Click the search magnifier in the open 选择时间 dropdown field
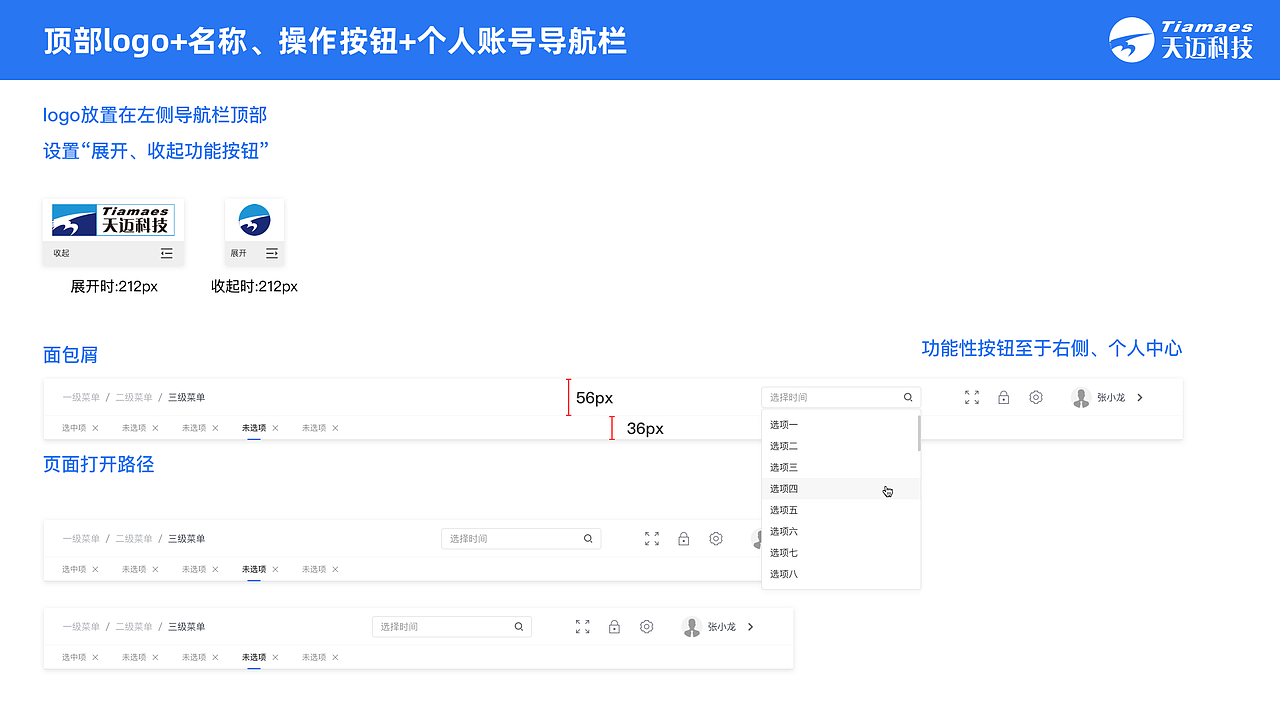The image size is (1280, 720). coord(908,397)
